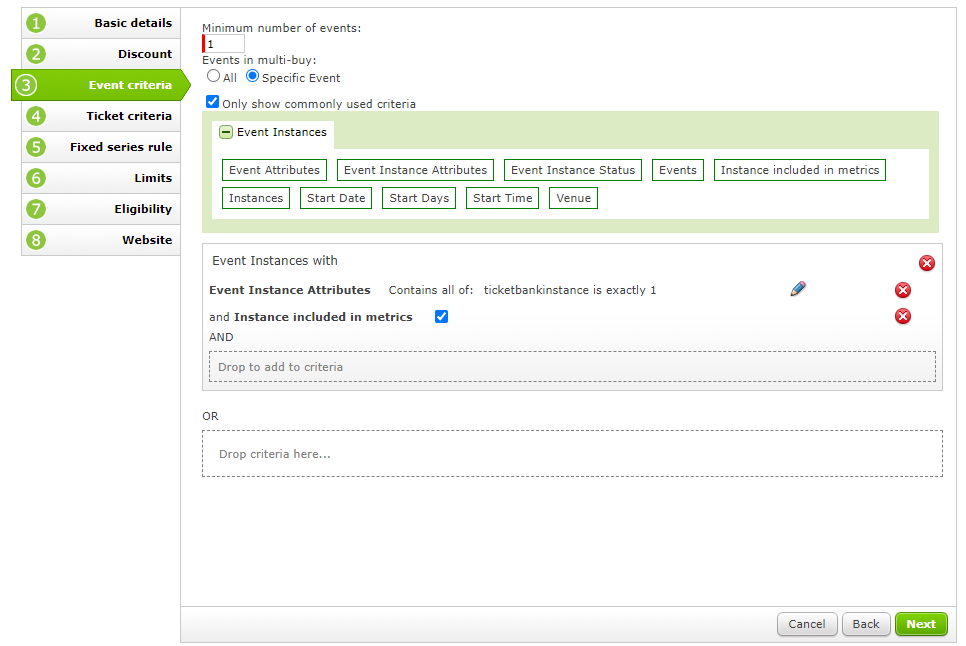Click the Start Date criteria tag
This screenshot has height=646, width=966.
[x=336, y=198]
